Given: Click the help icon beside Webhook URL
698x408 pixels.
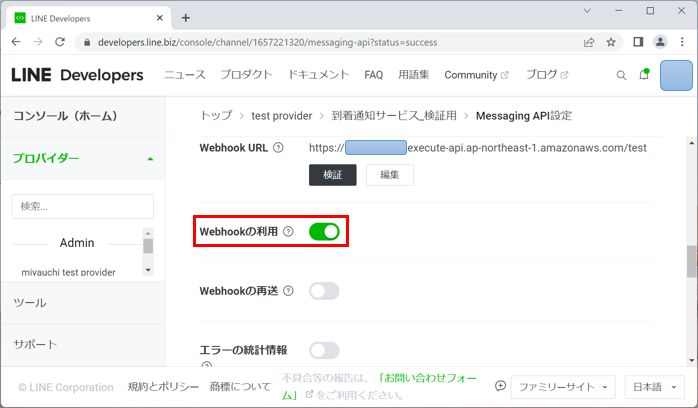Looking at the screenshot, I should 278,148.
